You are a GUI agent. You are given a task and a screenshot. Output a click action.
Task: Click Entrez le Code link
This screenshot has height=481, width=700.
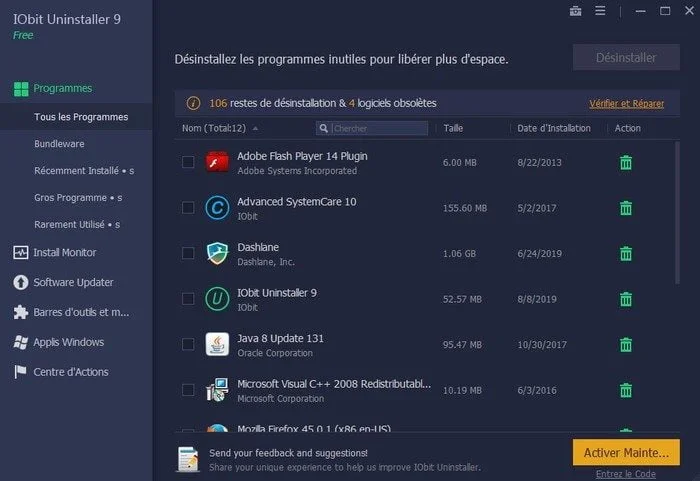625,474
